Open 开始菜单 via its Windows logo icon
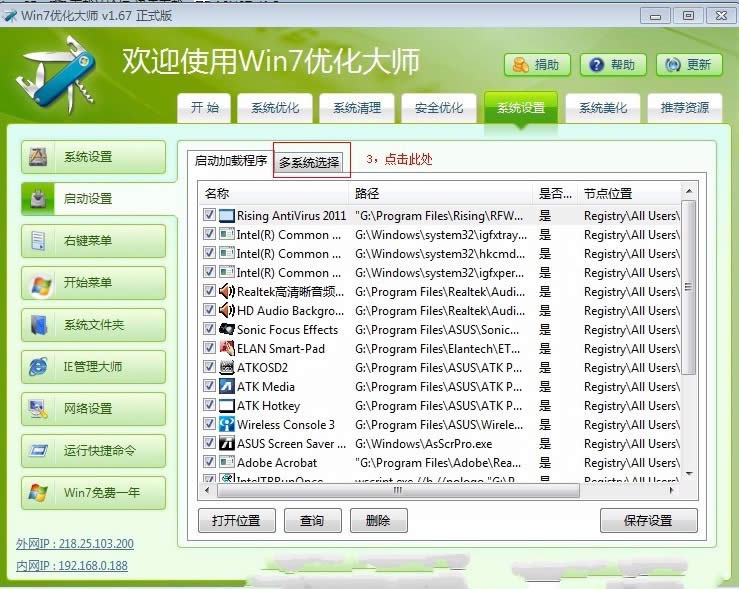This screenshot has height=589, width=739. 39,283
